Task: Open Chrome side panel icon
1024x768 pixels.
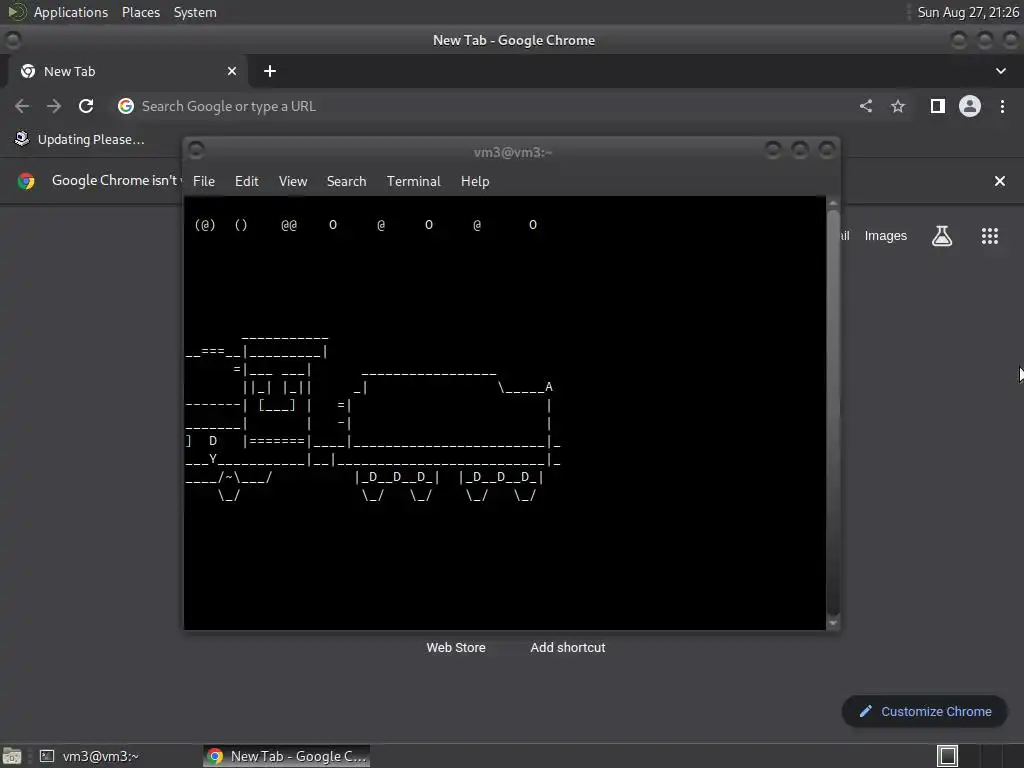Action: point(938,106)
